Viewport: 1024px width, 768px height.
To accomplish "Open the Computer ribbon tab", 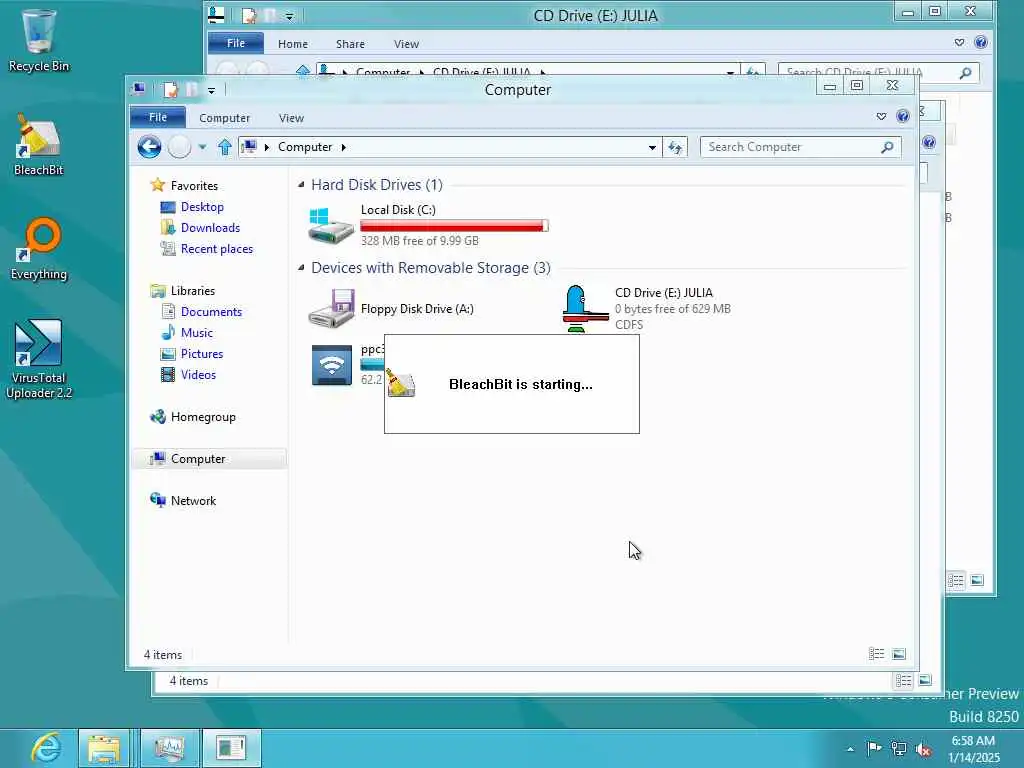I will 225,118.
